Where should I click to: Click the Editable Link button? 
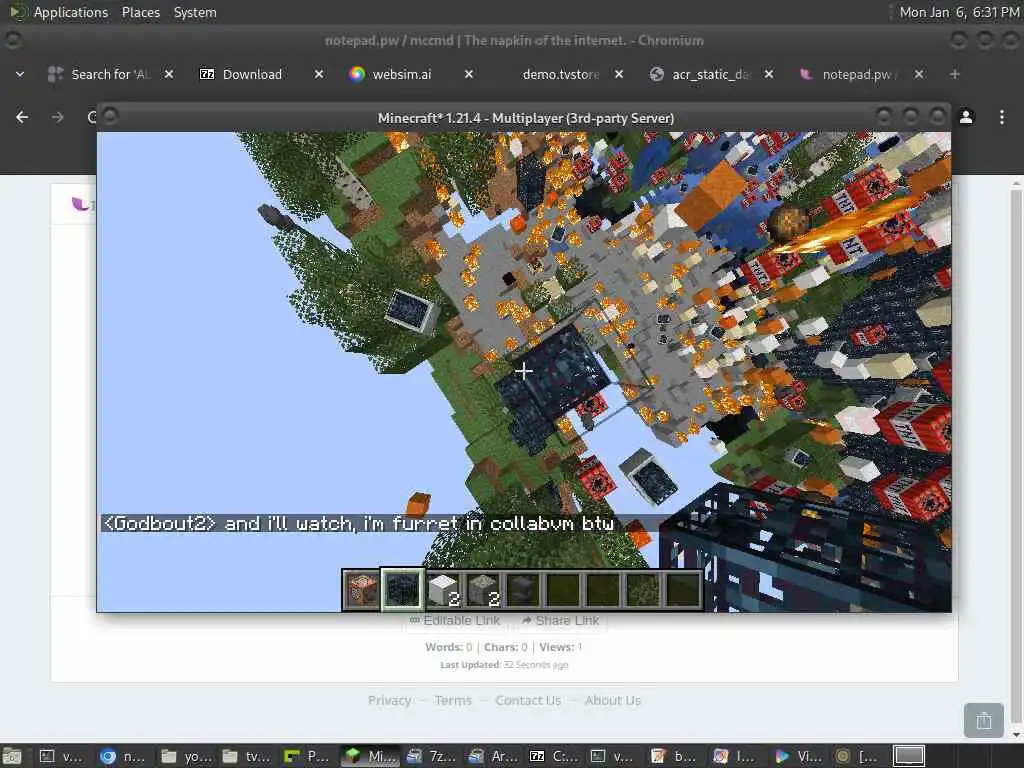pos(455,620)
